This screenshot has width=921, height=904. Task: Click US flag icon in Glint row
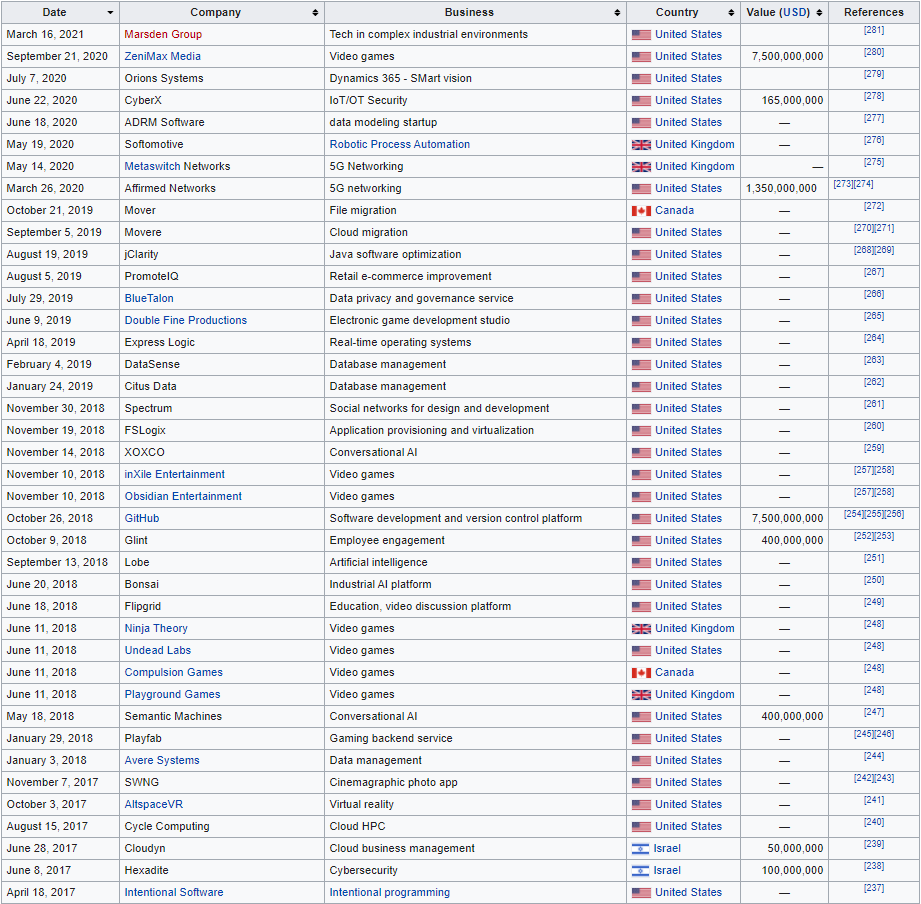click(x=641, y=540)
